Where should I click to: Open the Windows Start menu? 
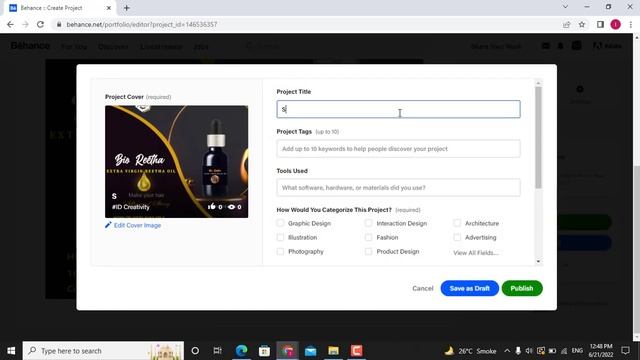(11, 351)
